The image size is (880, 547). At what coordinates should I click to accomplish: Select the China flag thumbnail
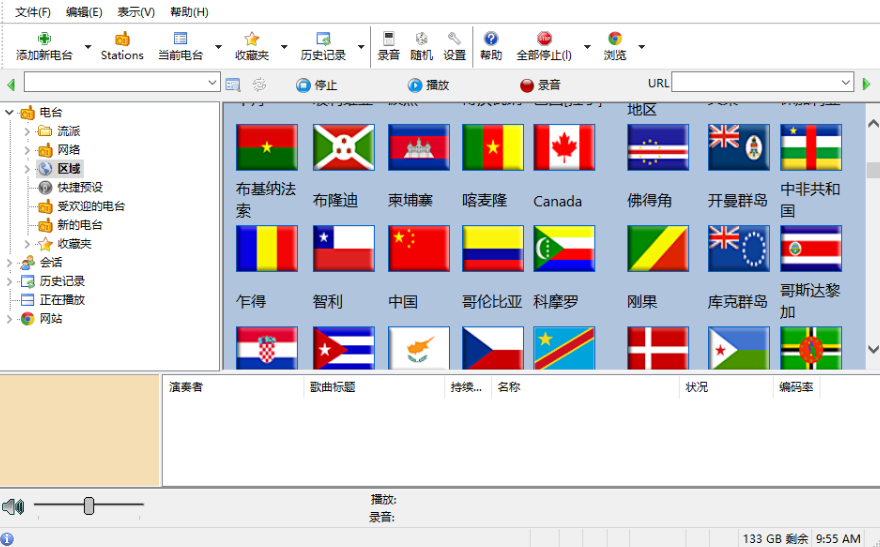pos(419,249)
